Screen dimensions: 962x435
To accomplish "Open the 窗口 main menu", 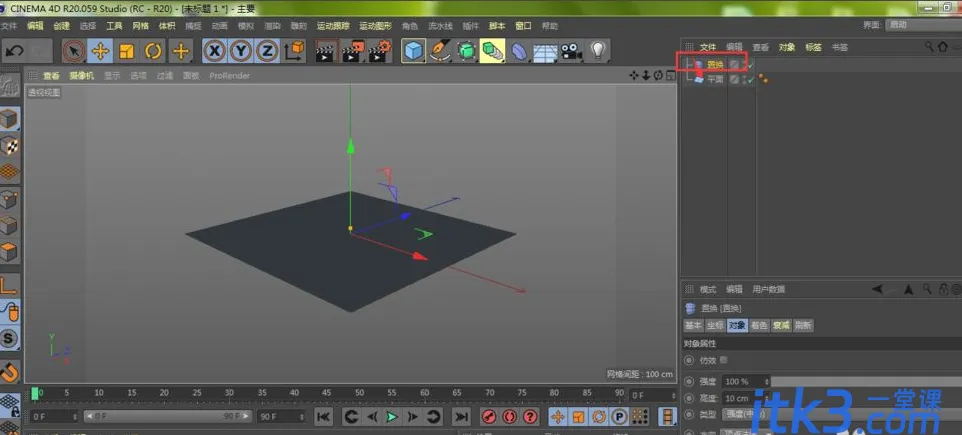I will click(x=523, y=26).
